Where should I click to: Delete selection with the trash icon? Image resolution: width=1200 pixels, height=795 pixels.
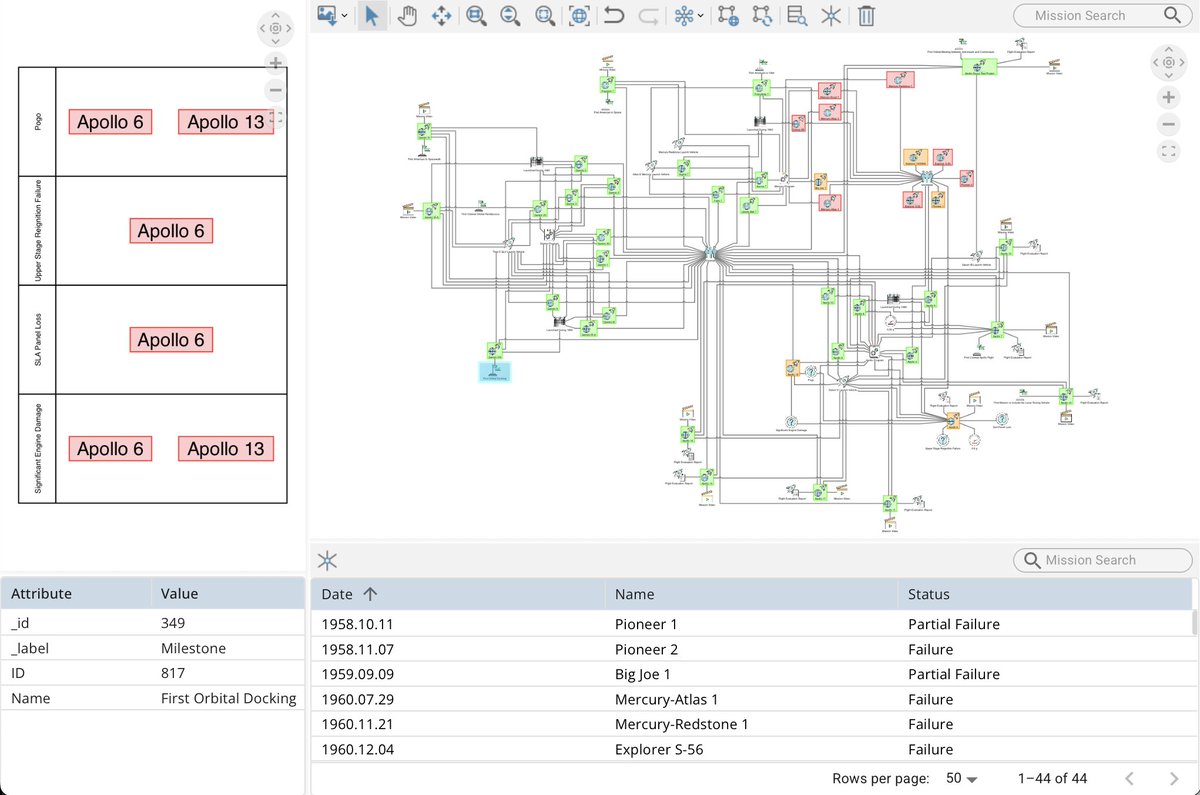(866, 15)
